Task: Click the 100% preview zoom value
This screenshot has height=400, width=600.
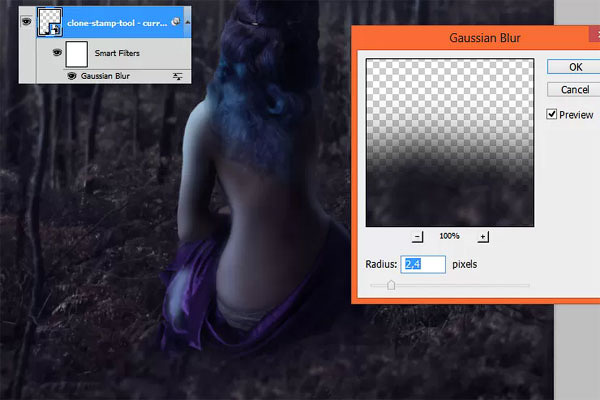Action: click(449, 236)
